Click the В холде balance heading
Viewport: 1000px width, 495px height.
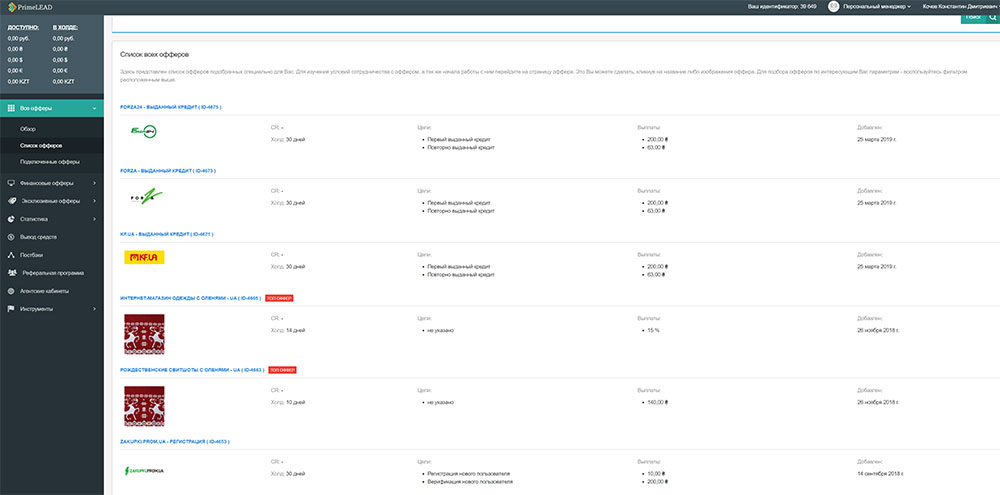coord(65,28)
